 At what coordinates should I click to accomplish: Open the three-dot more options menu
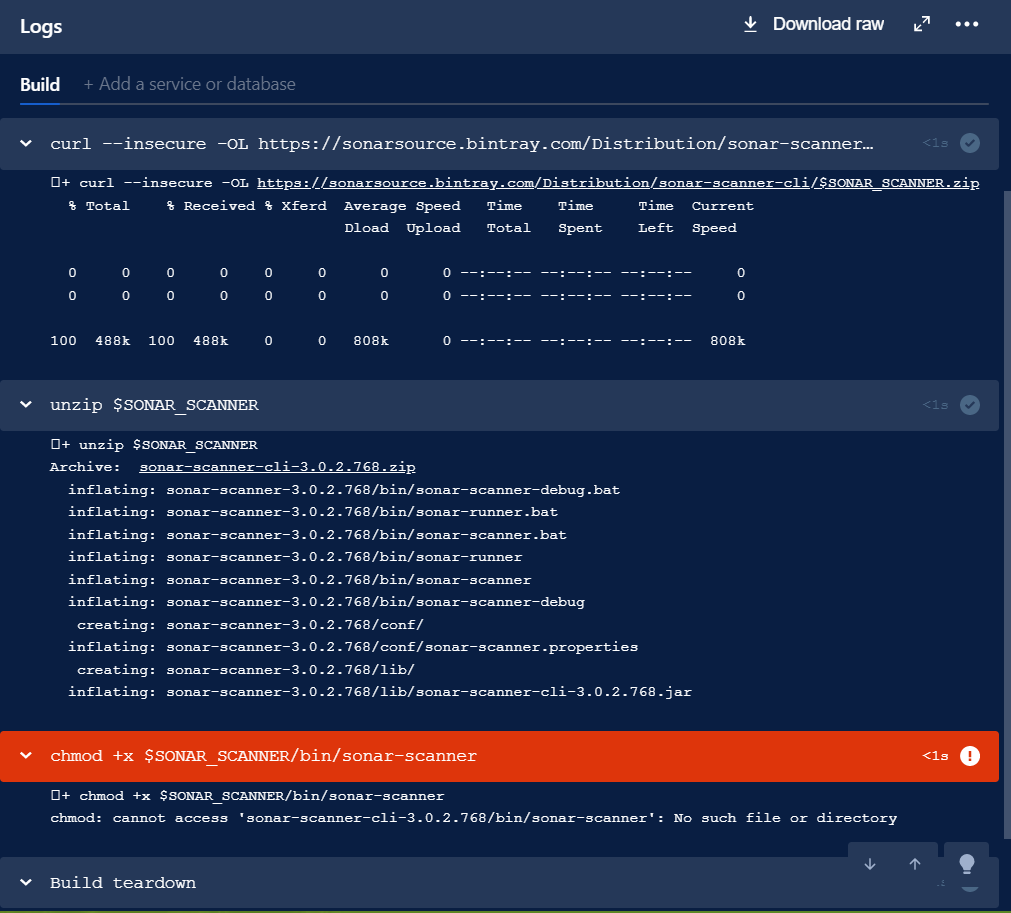click(967, 25)
